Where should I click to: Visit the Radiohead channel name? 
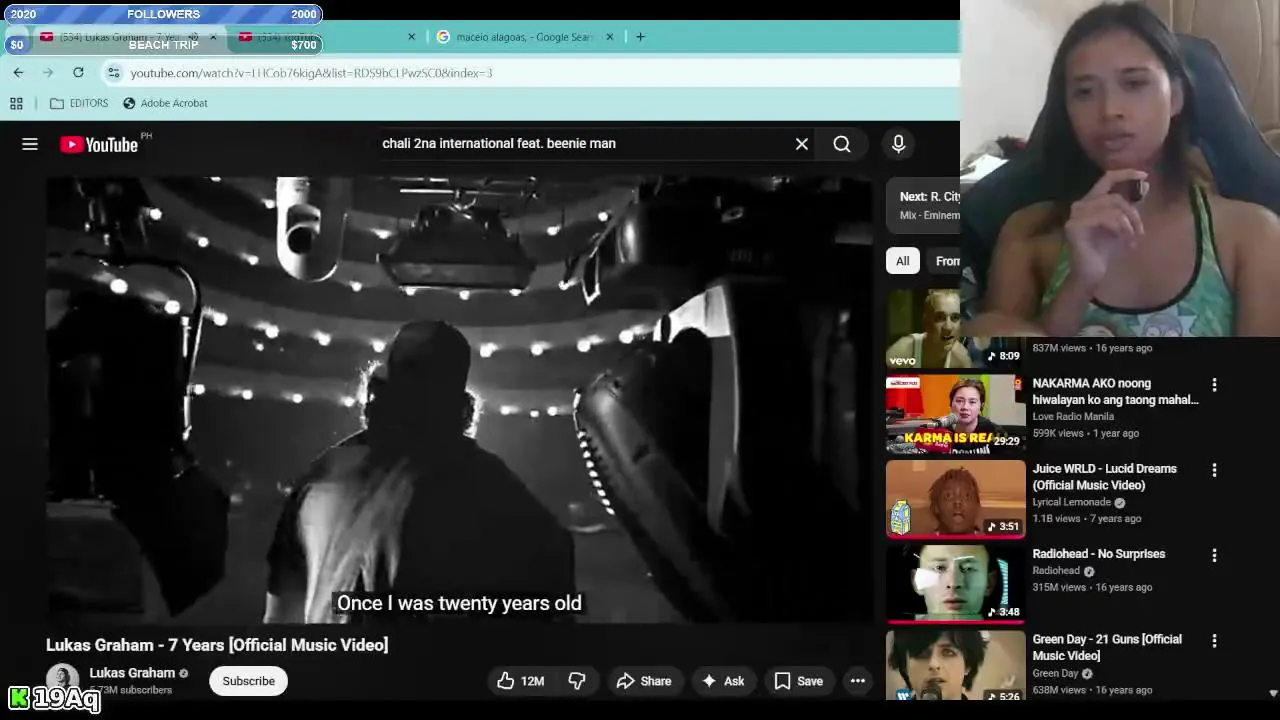click(x=1056, y=571)
